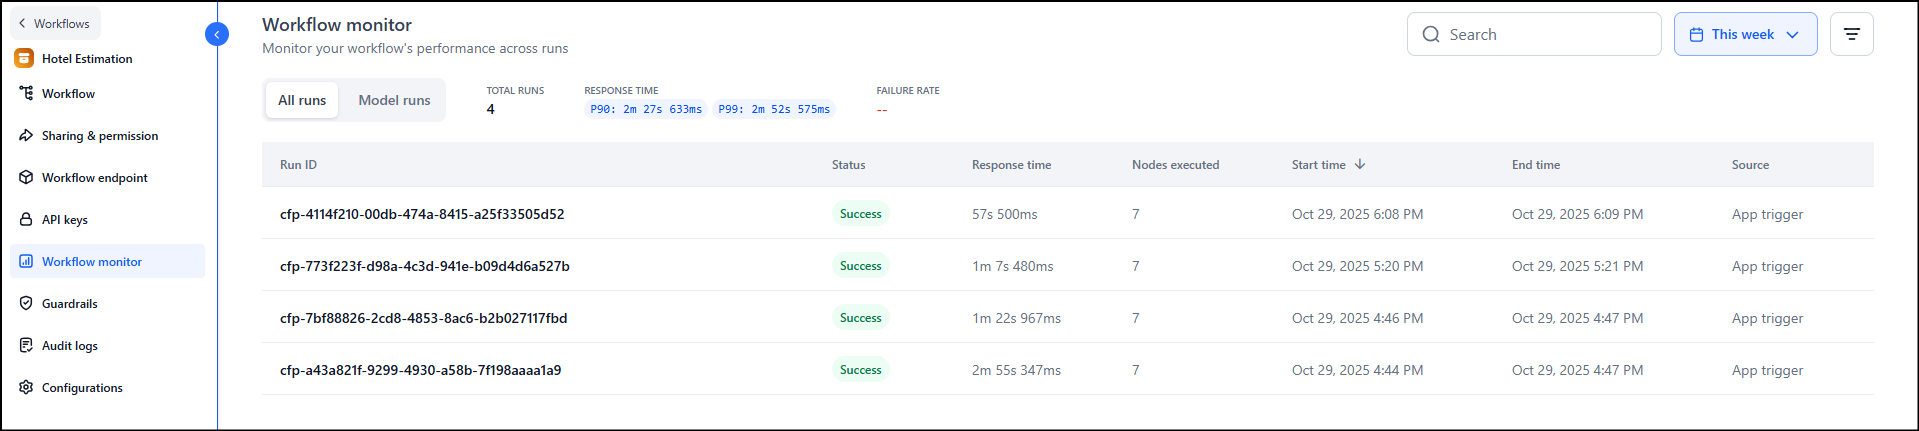Viewport: 1919px width, 431px height.
Task: Click the Configurations gear icon
Action: [x=26, y=388]
